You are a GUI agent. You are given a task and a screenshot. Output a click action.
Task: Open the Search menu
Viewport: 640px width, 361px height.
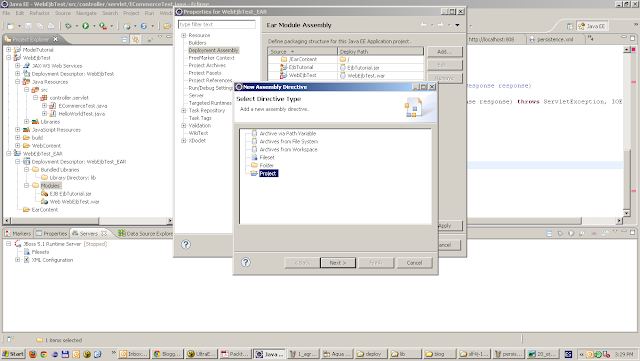[110, 13]
